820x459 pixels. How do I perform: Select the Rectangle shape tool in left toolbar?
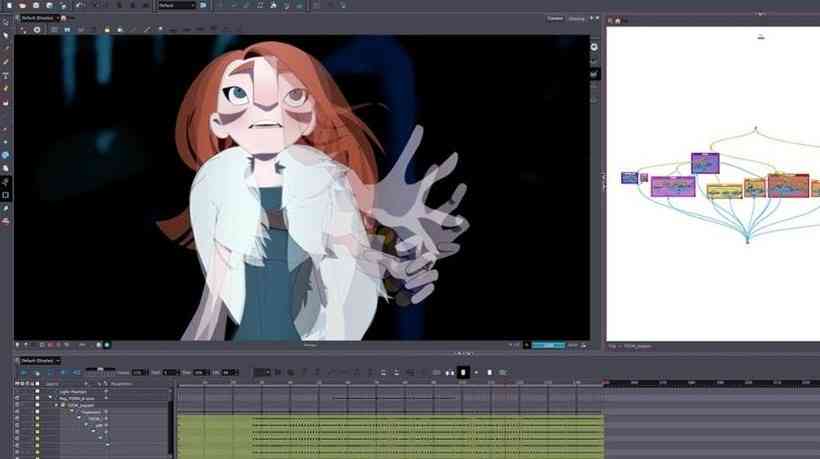tap(6, 195)
